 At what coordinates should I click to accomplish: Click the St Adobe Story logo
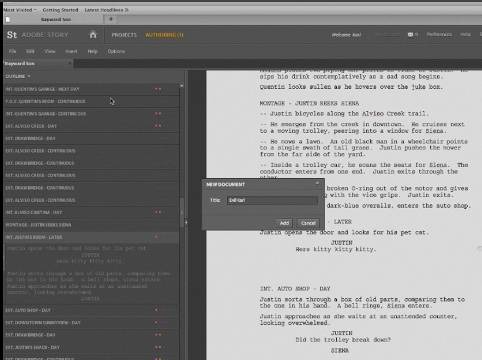(37, 35)
